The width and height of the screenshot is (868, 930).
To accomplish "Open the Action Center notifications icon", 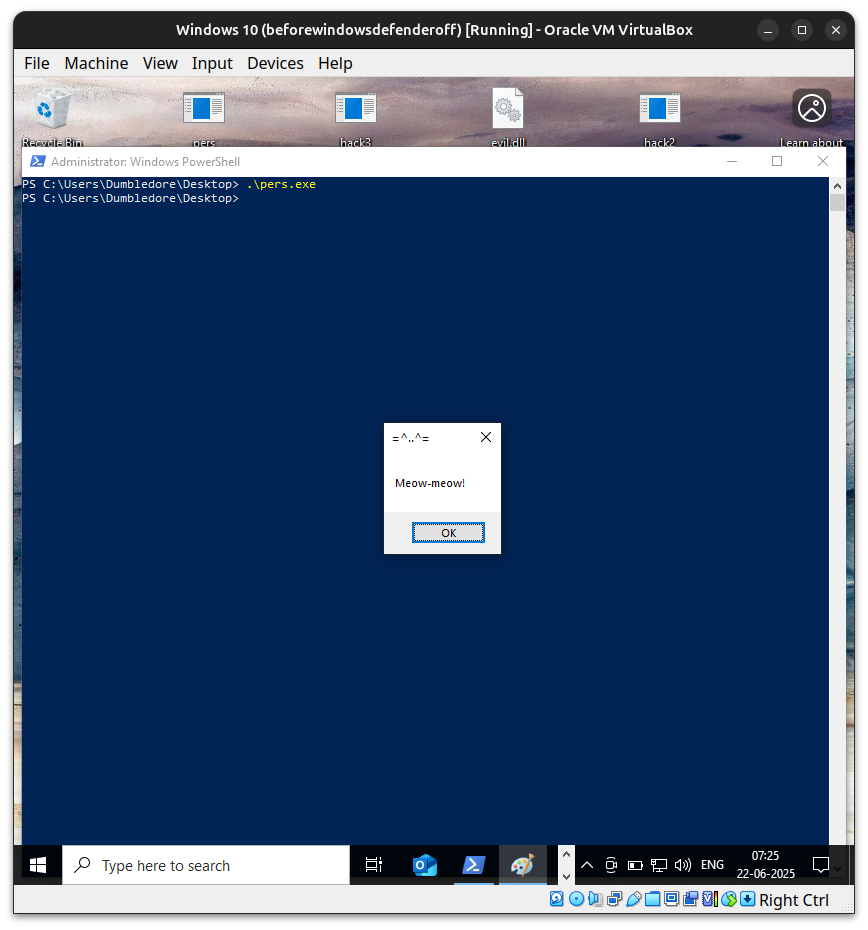I will tap(821, 865).
